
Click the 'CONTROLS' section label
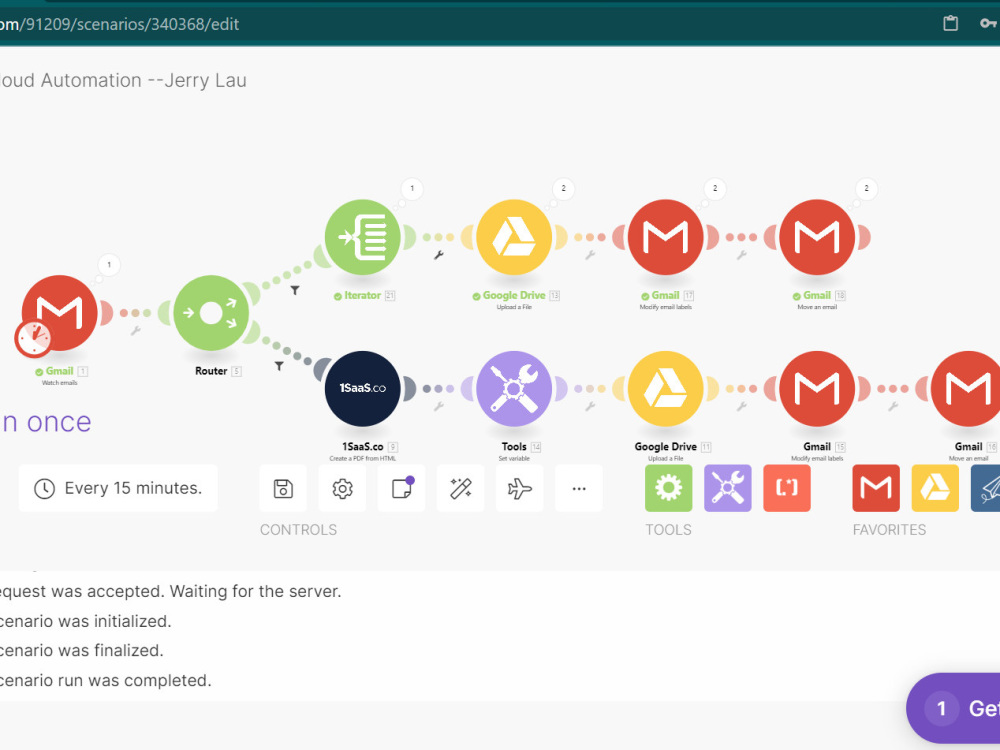(298, 530)
